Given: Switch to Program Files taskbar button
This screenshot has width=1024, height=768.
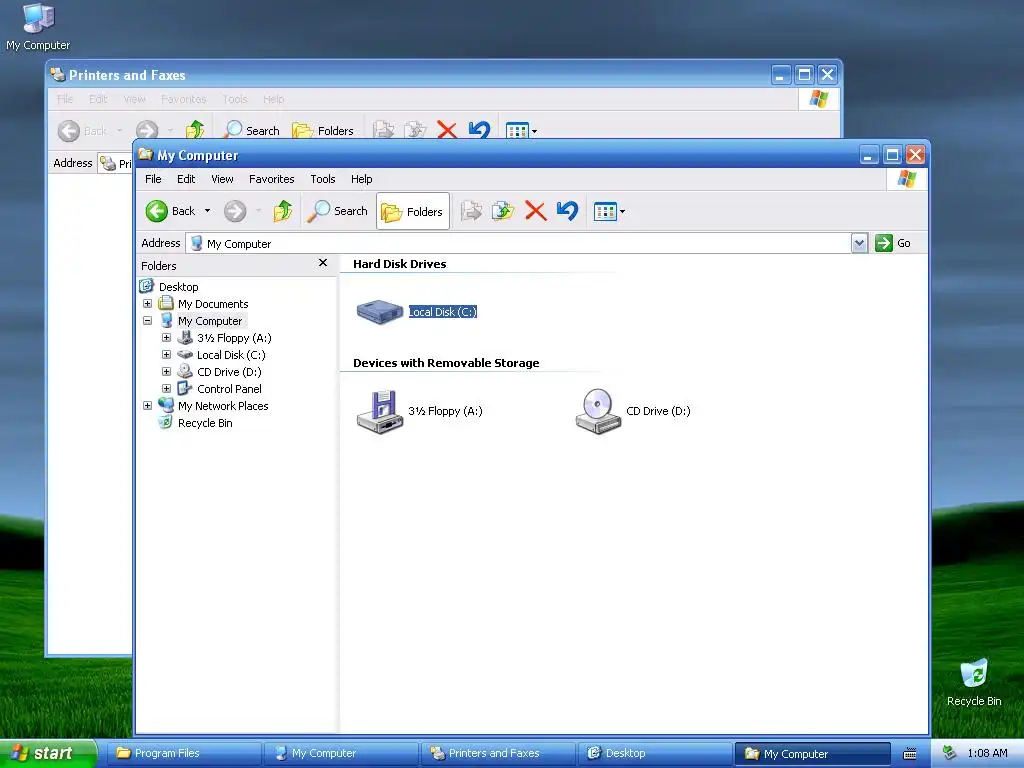Looking at the screenshot, I should pyautogui.click(x=183, y=753).
